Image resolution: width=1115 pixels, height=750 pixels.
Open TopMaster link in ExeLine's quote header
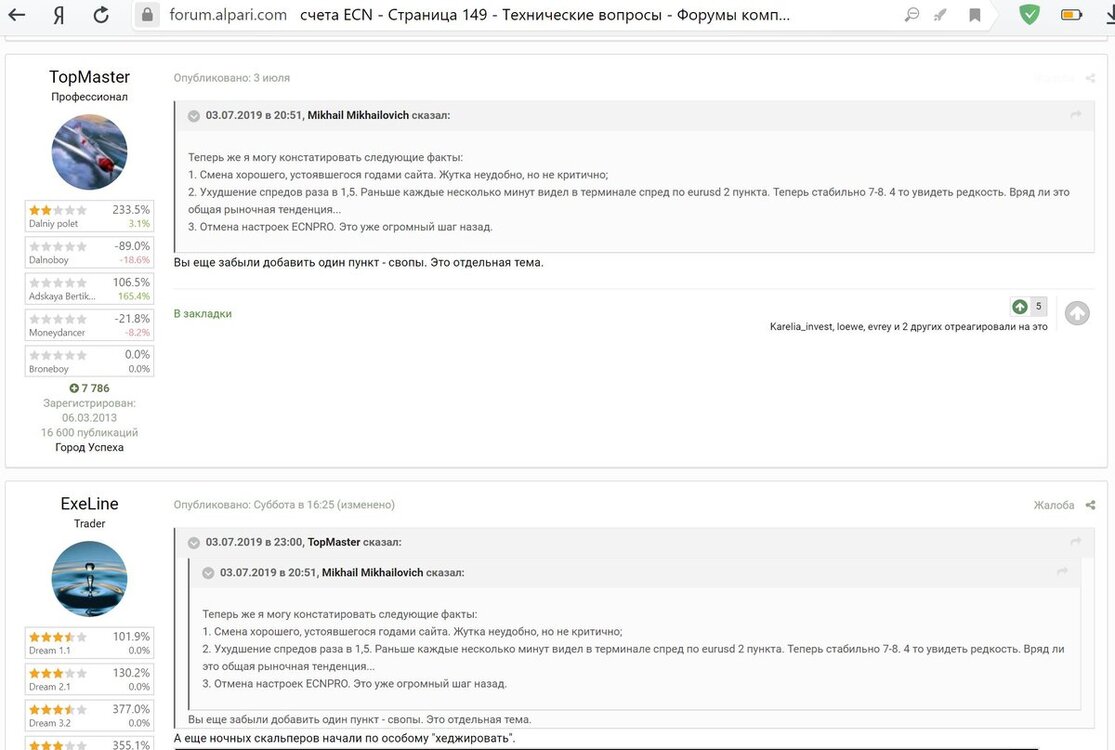click(334, 542)
